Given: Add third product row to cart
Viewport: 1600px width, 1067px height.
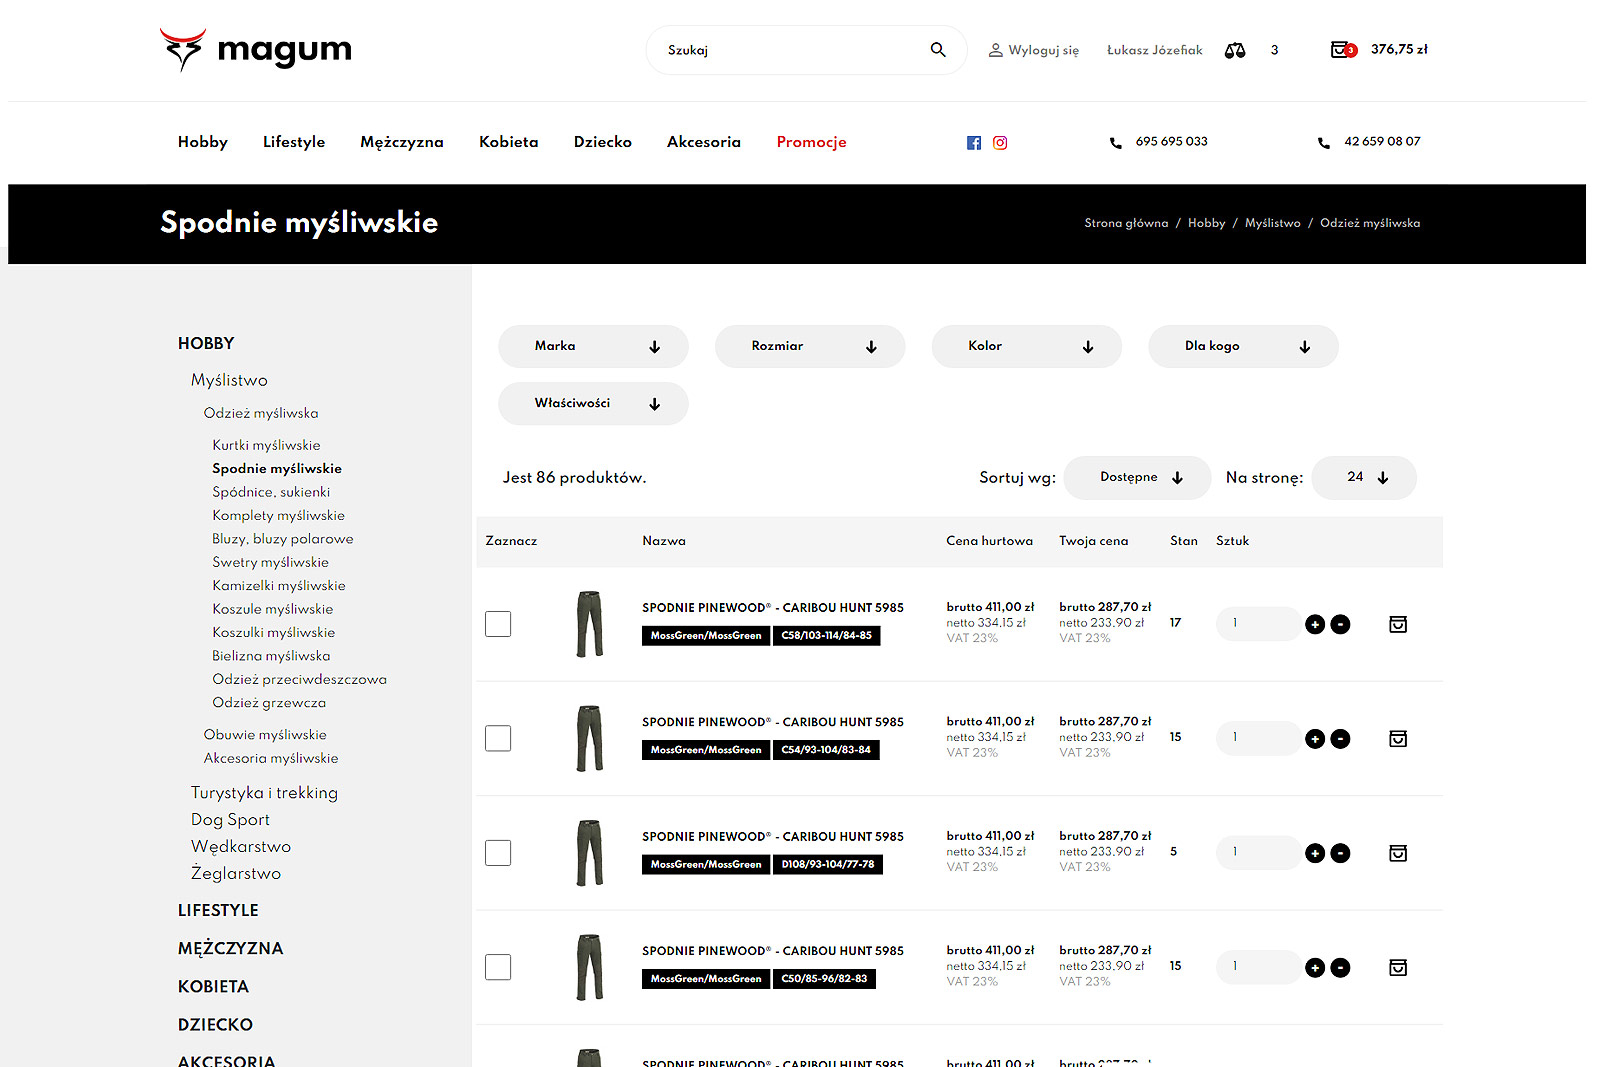Looking at the screenshot, I should coord(1398,853).
